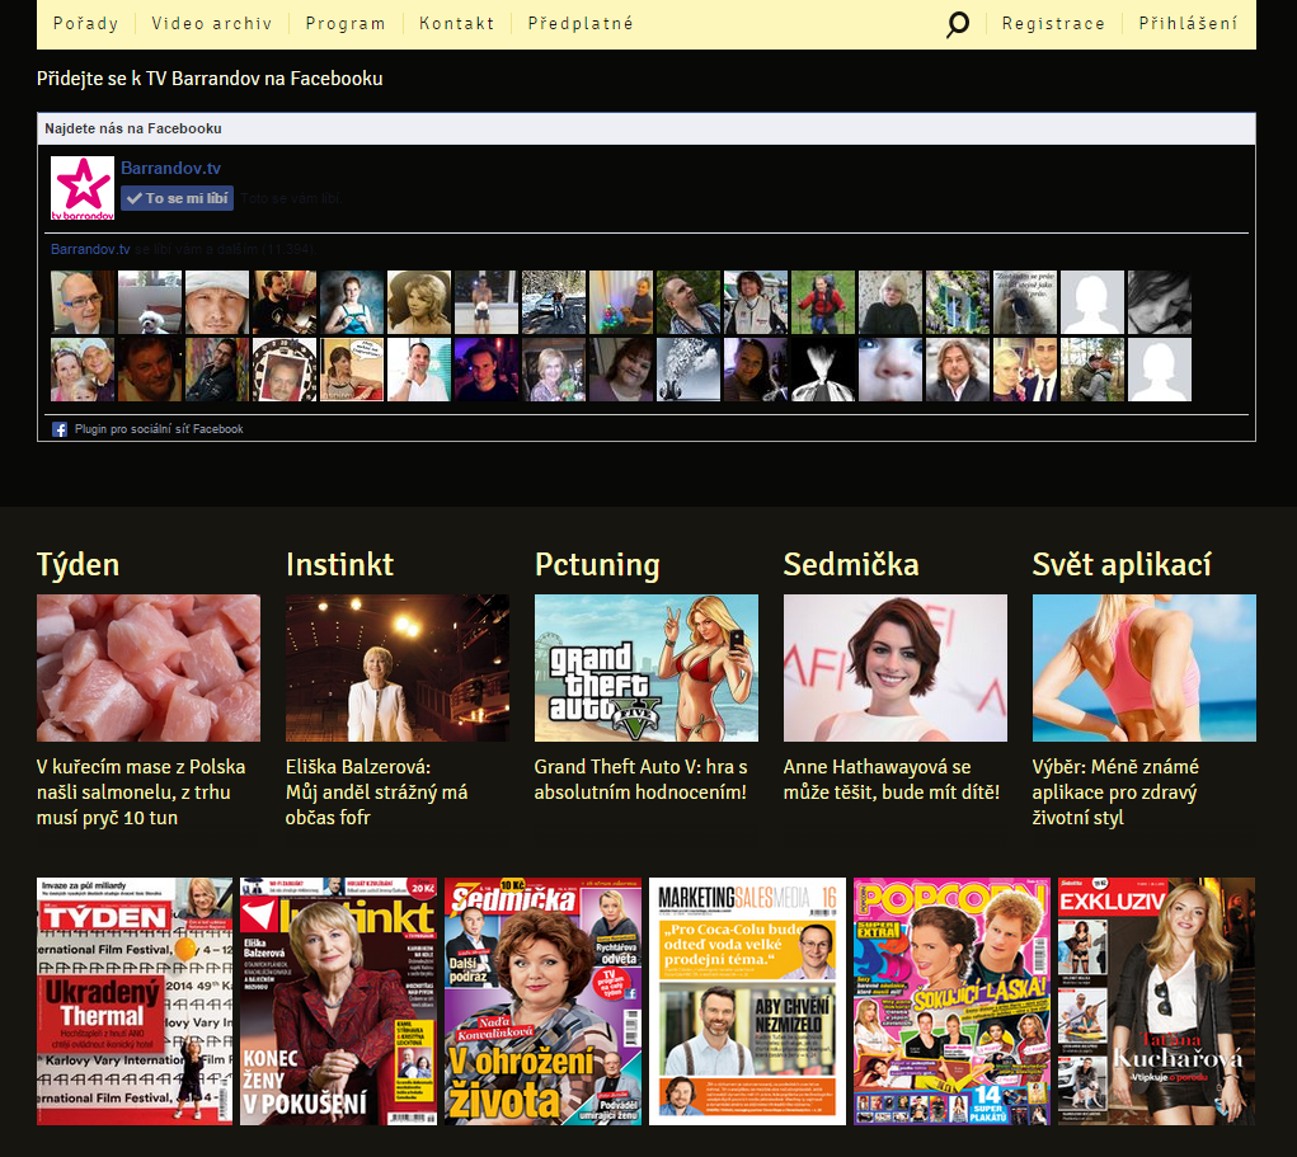Select Kontakt in the navigation bar

(456, 23)
